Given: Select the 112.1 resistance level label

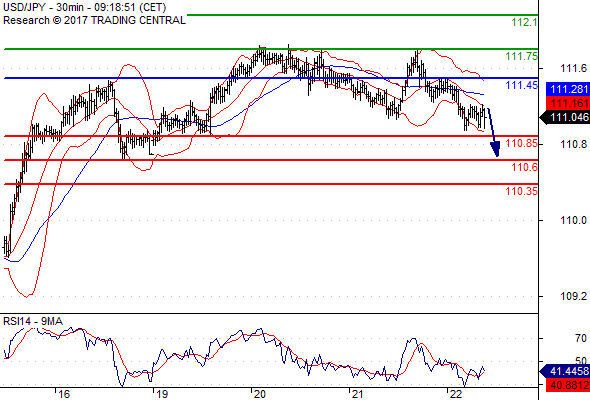Looking at the screenshot, I should click(x=525, y=22).
